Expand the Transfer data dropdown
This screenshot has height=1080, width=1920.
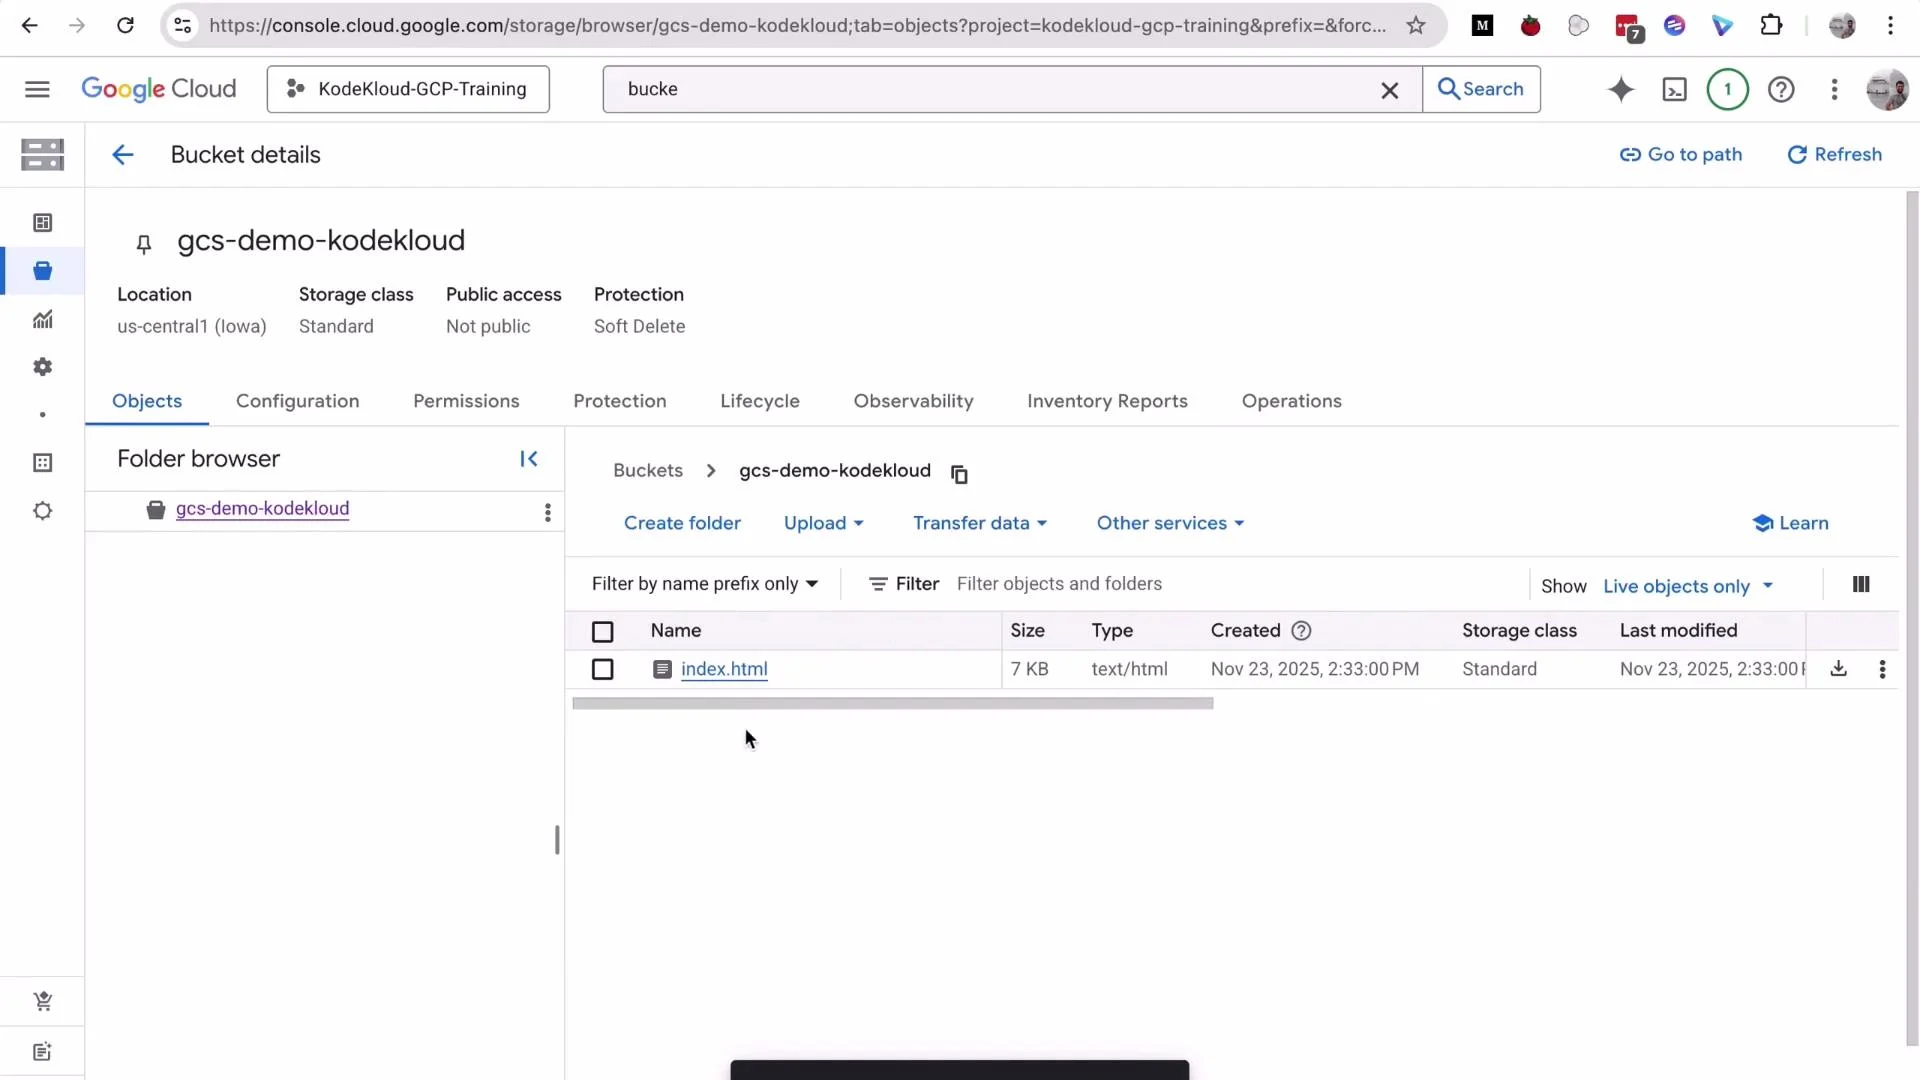pyautogui.click(x=980, y=524)
